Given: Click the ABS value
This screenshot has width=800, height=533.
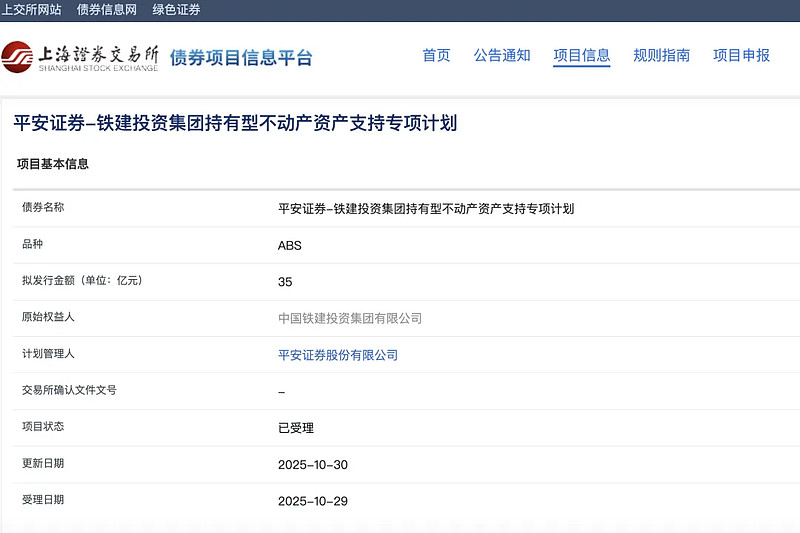Looking at the screenshot, I should pyautogui.click(x=290, y=245).
